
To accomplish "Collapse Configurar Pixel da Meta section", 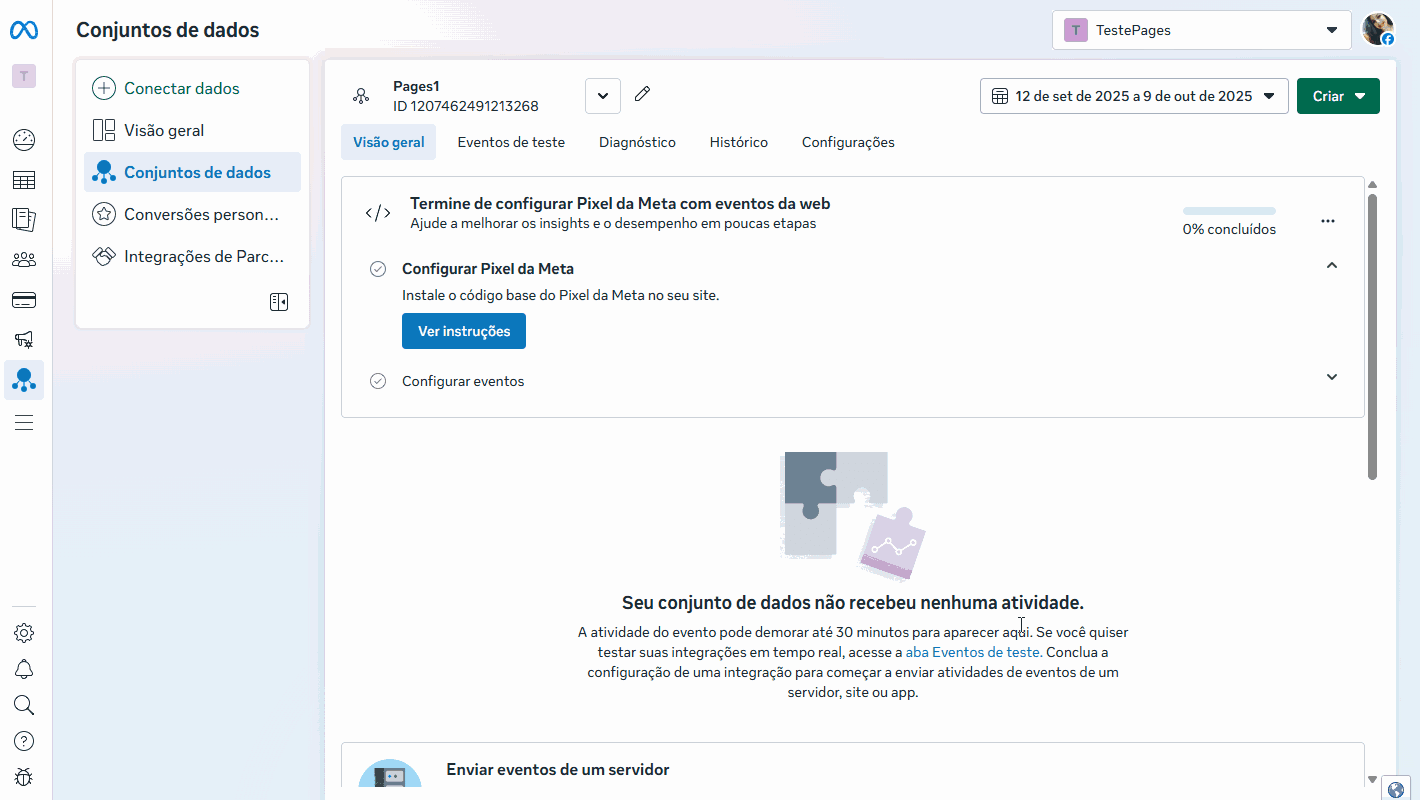I will [x=1331, y=265].
